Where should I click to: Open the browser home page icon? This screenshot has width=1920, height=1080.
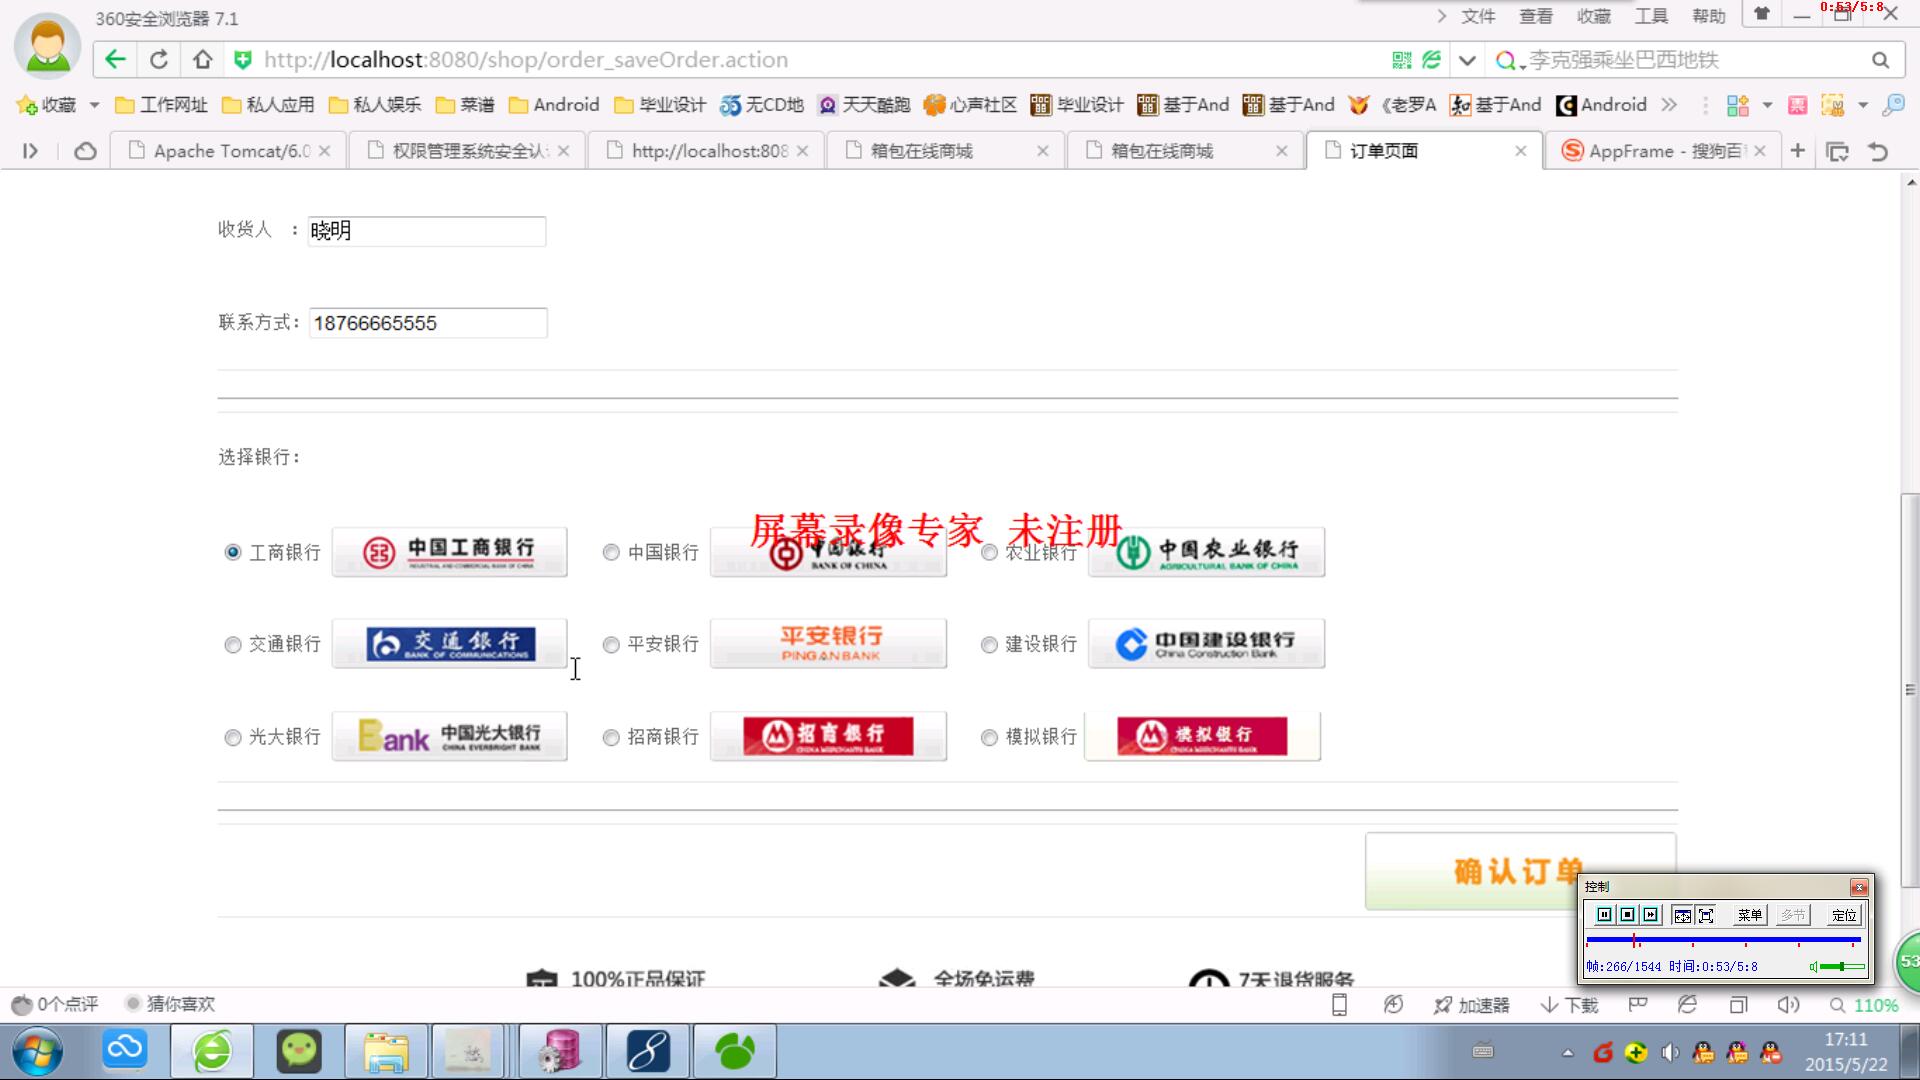[202, 60]
